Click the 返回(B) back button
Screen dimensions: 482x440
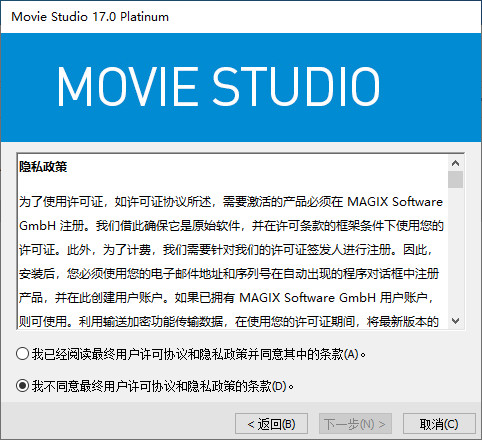(271, 424)
